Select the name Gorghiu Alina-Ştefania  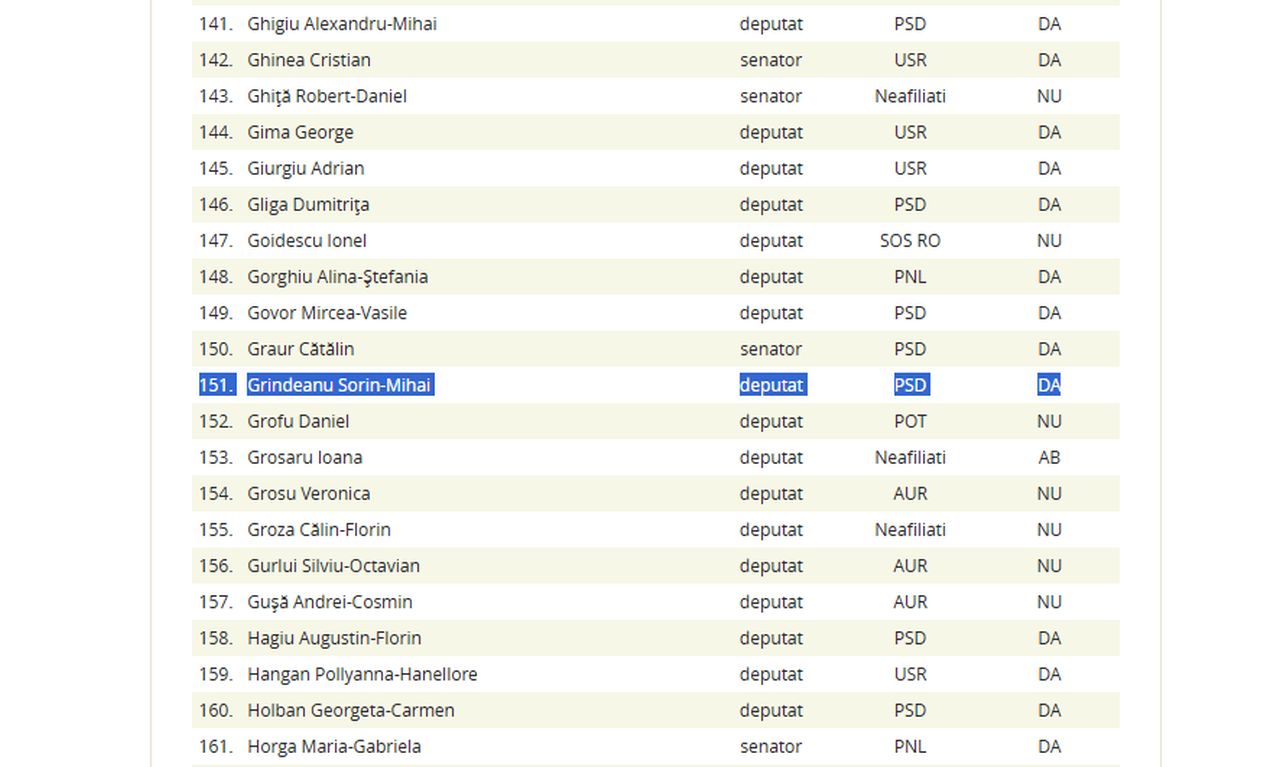coord(338,277)
